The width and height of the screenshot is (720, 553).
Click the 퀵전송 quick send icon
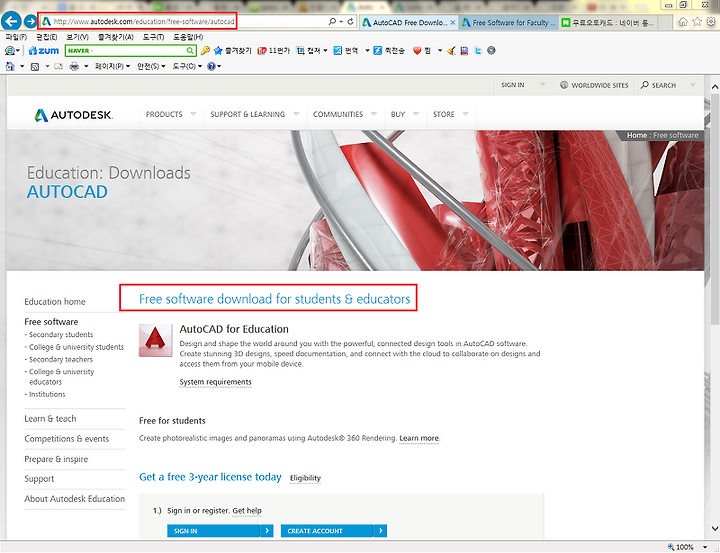point(377,51)
